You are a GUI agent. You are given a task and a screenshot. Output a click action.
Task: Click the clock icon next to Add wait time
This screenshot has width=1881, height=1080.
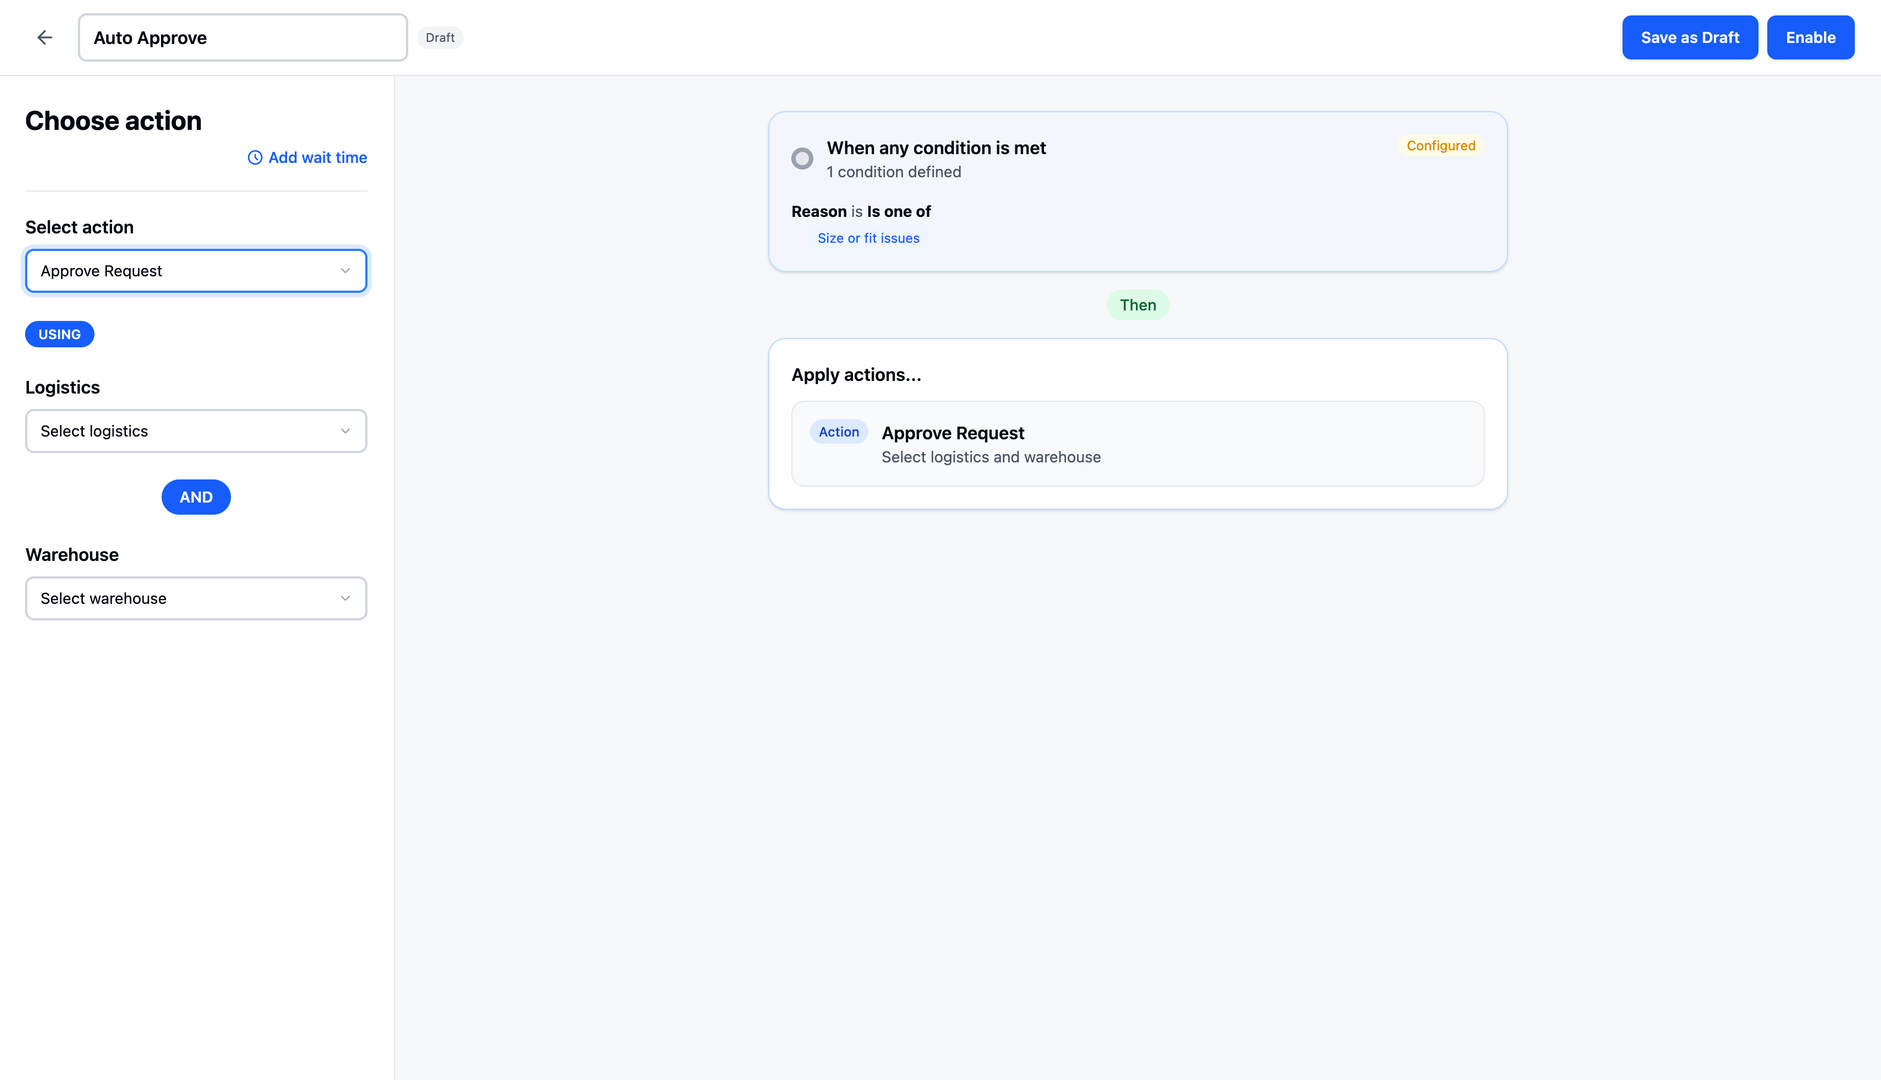point(255,157)
